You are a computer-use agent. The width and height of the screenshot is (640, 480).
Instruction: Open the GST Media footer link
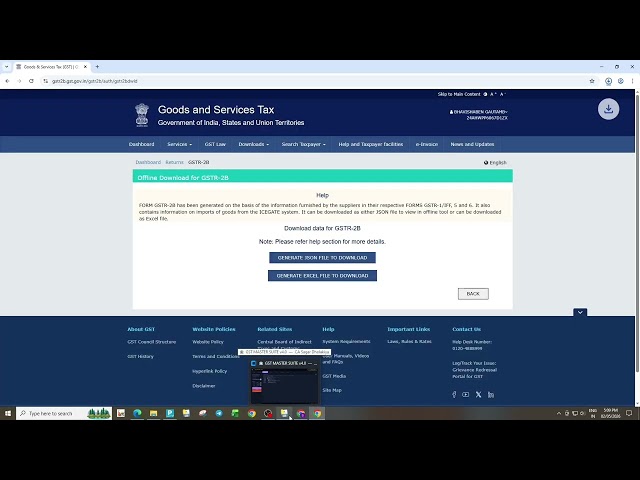(334, 376)
